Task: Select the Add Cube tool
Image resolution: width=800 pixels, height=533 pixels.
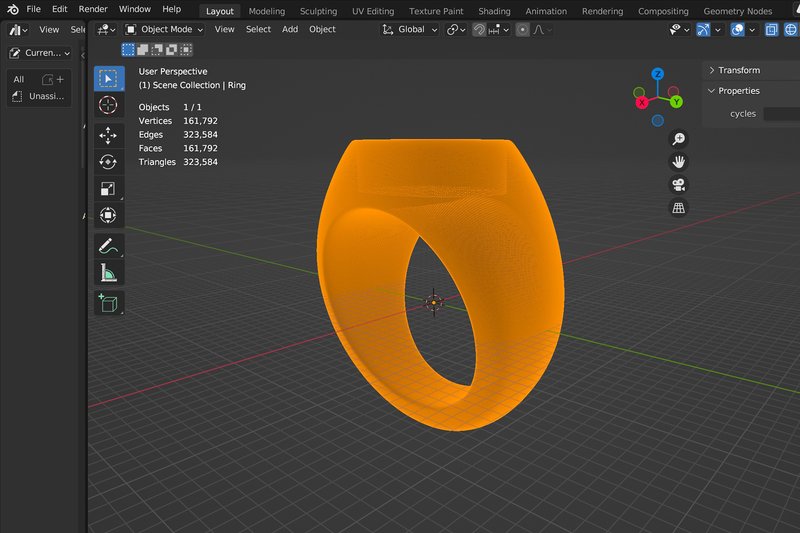Action: [x=108, y=303]
